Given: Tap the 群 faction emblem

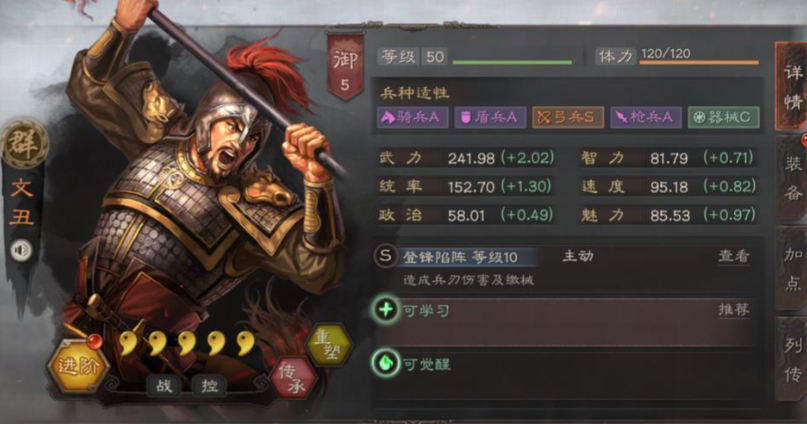Looking at the screenshot, I should (x=24, y=144).
